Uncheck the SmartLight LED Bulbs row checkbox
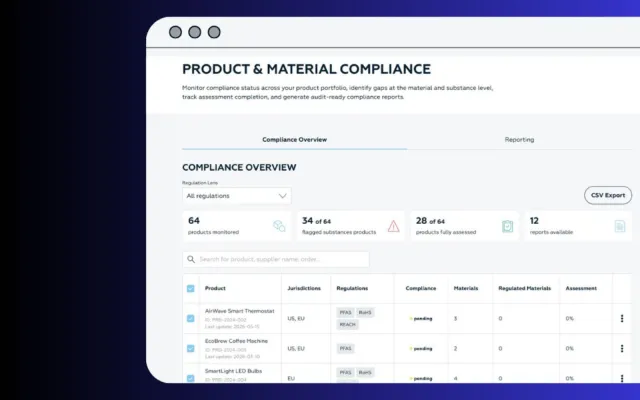 [x=191, y=378]
